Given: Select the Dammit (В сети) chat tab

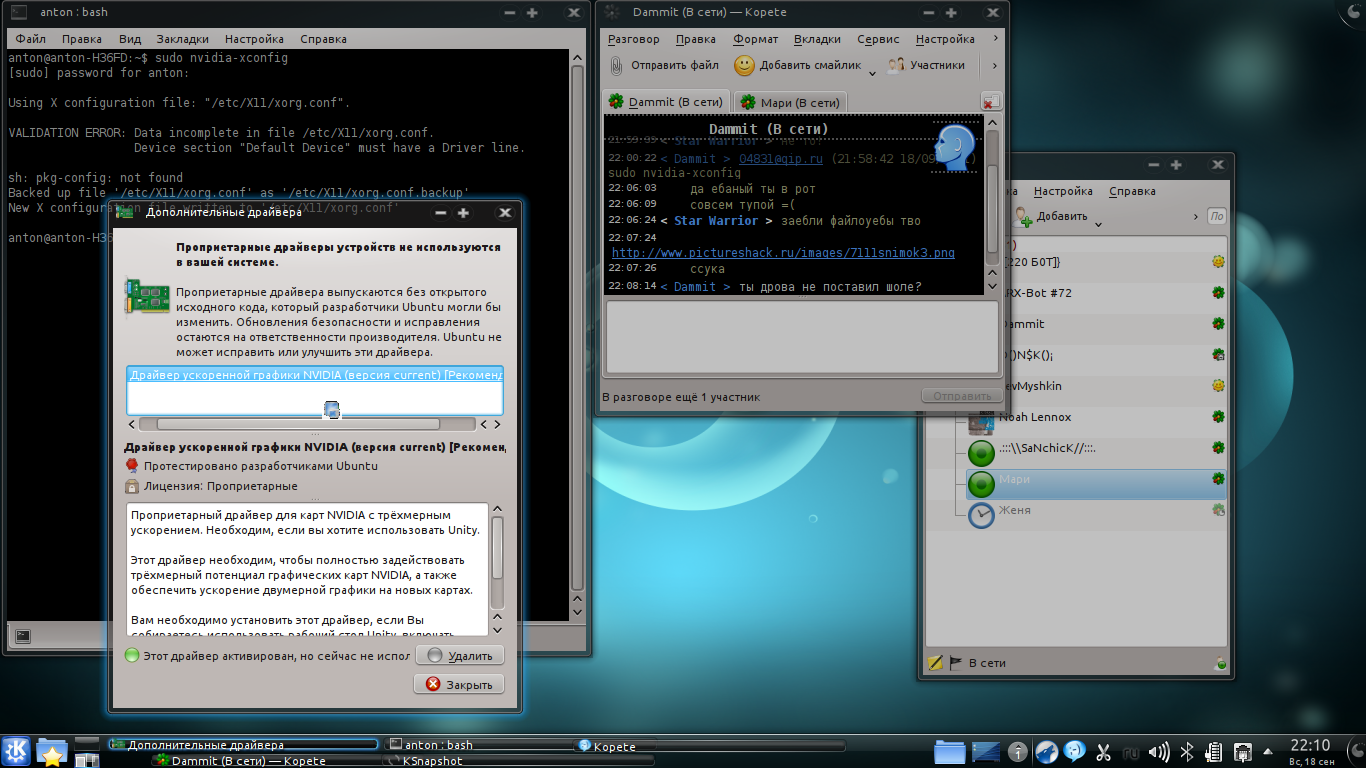Looking at the screenshot, I should [667, 102].
